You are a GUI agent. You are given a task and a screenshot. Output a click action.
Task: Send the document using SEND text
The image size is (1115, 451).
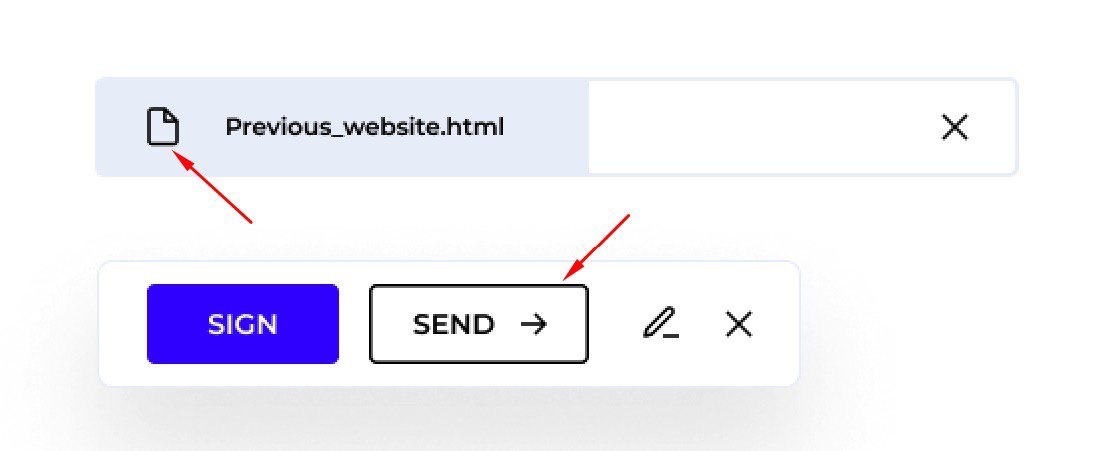pos(453,324)
